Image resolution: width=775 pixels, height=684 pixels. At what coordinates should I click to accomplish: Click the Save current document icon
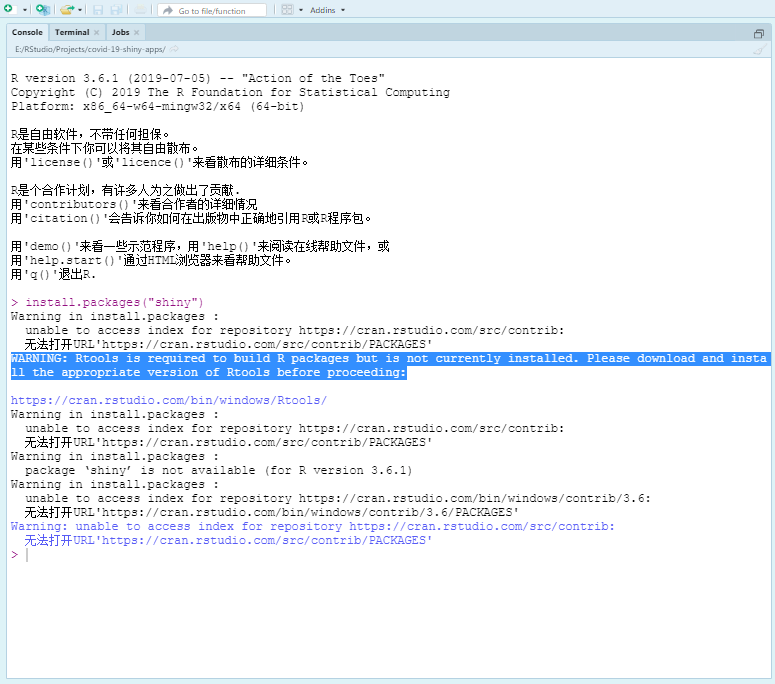98,10
